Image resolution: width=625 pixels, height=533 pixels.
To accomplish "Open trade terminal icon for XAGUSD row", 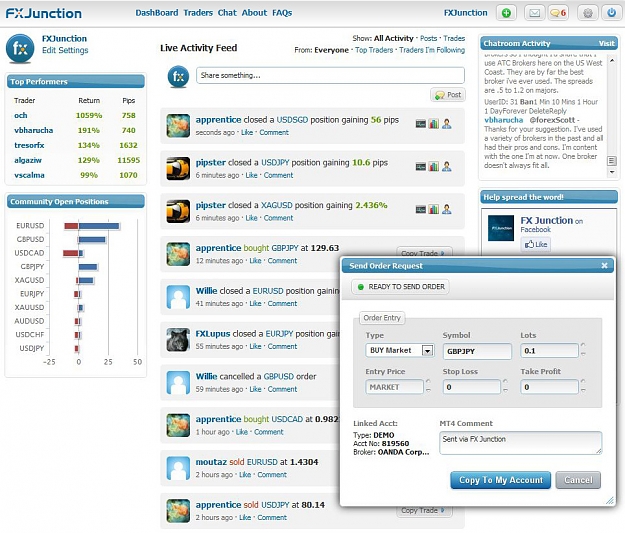I will [421, 209].
